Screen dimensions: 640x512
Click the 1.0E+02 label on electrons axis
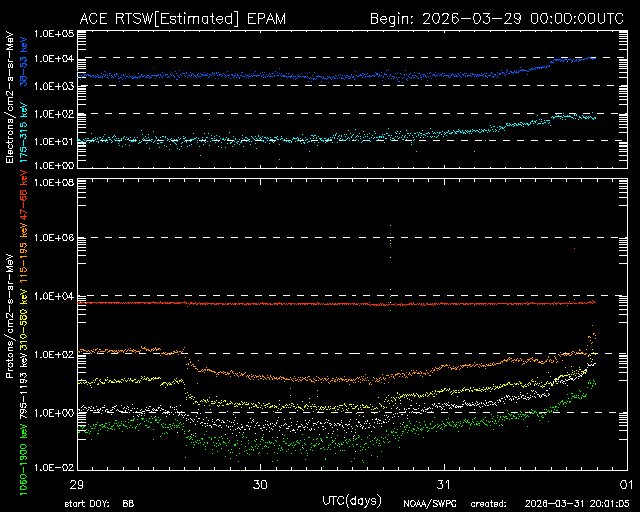click(x=54, y=114)
